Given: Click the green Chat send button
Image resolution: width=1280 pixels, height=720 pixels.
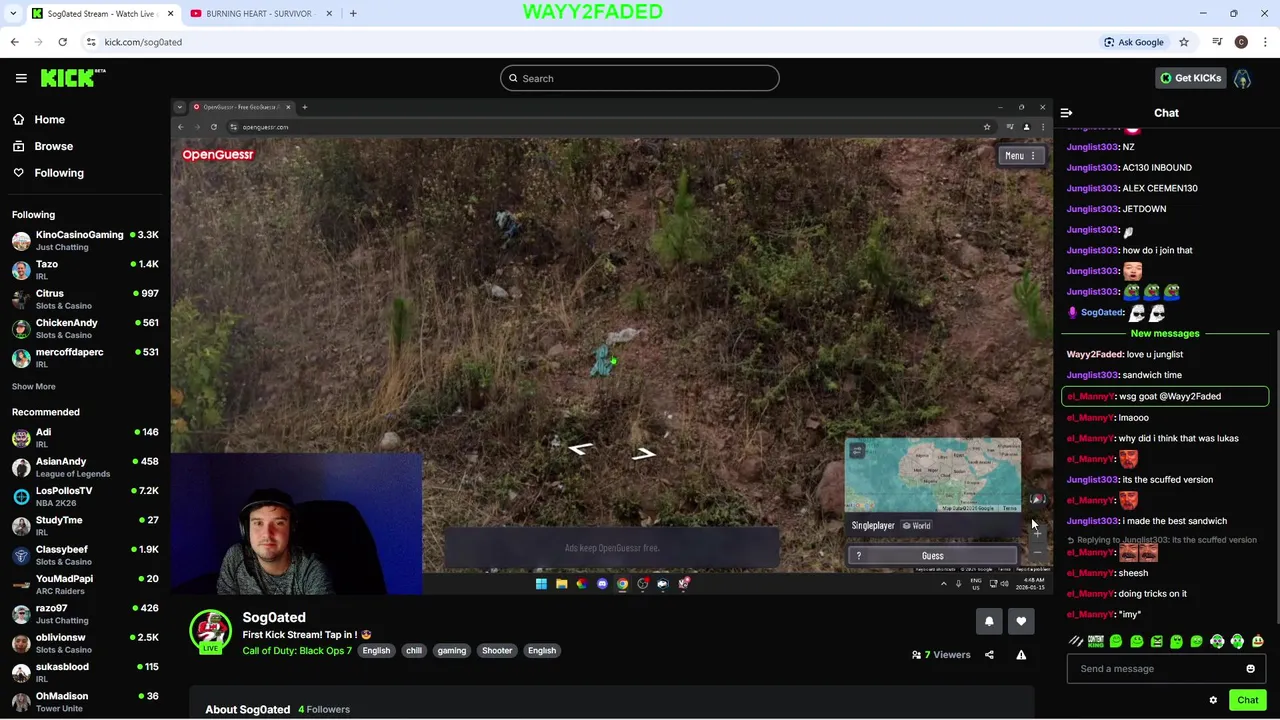Looking at the screenshot, I should pos(1247,700).
